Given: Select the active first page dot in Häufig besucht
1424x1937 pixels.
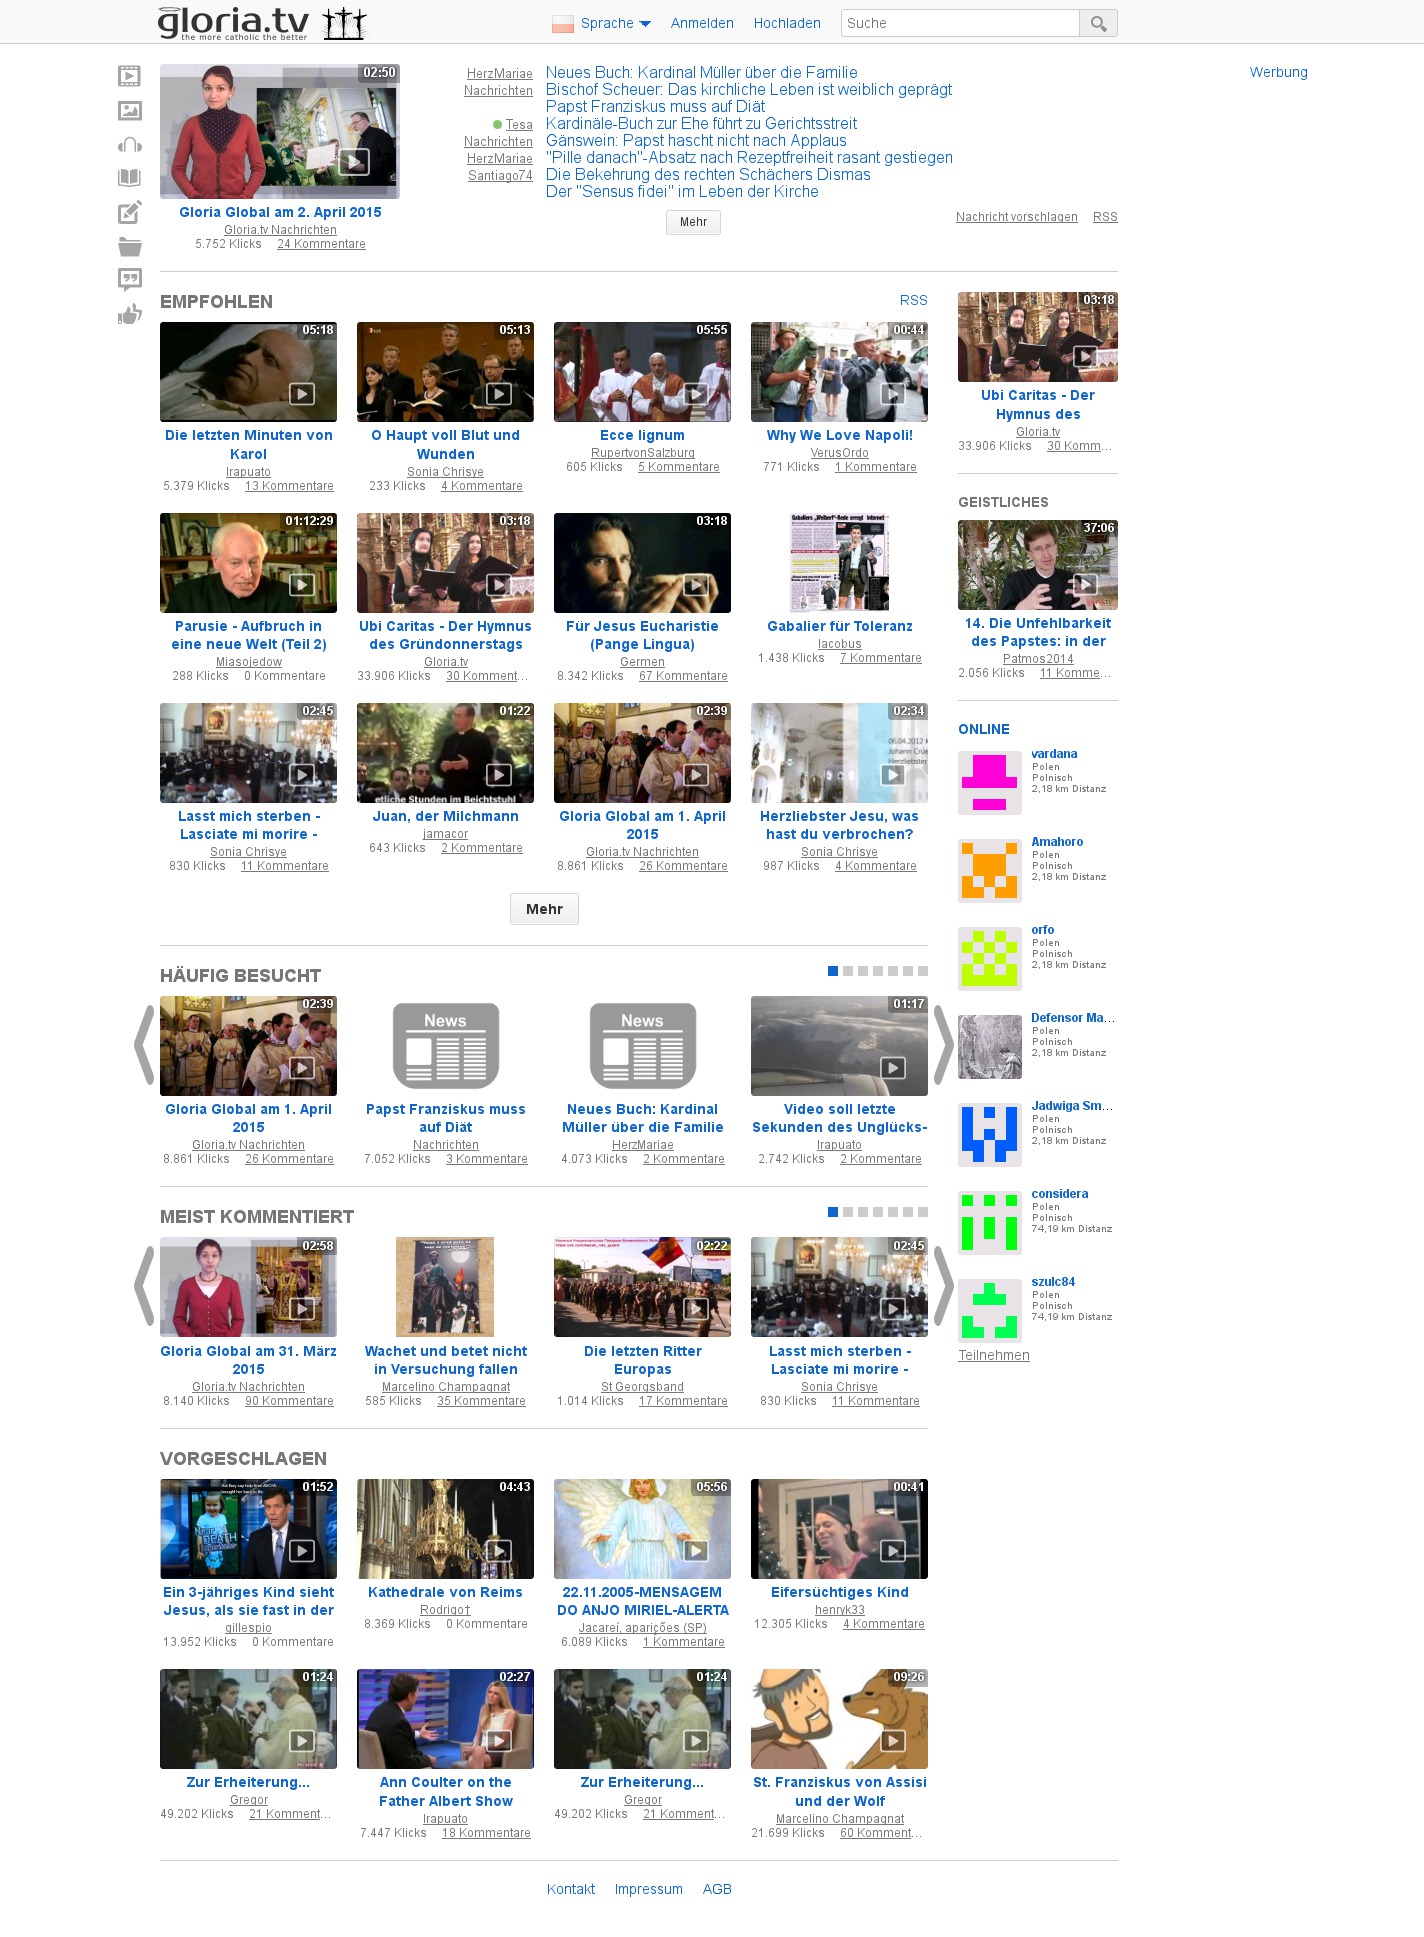Looking at the screenshot, I should 833,971.
